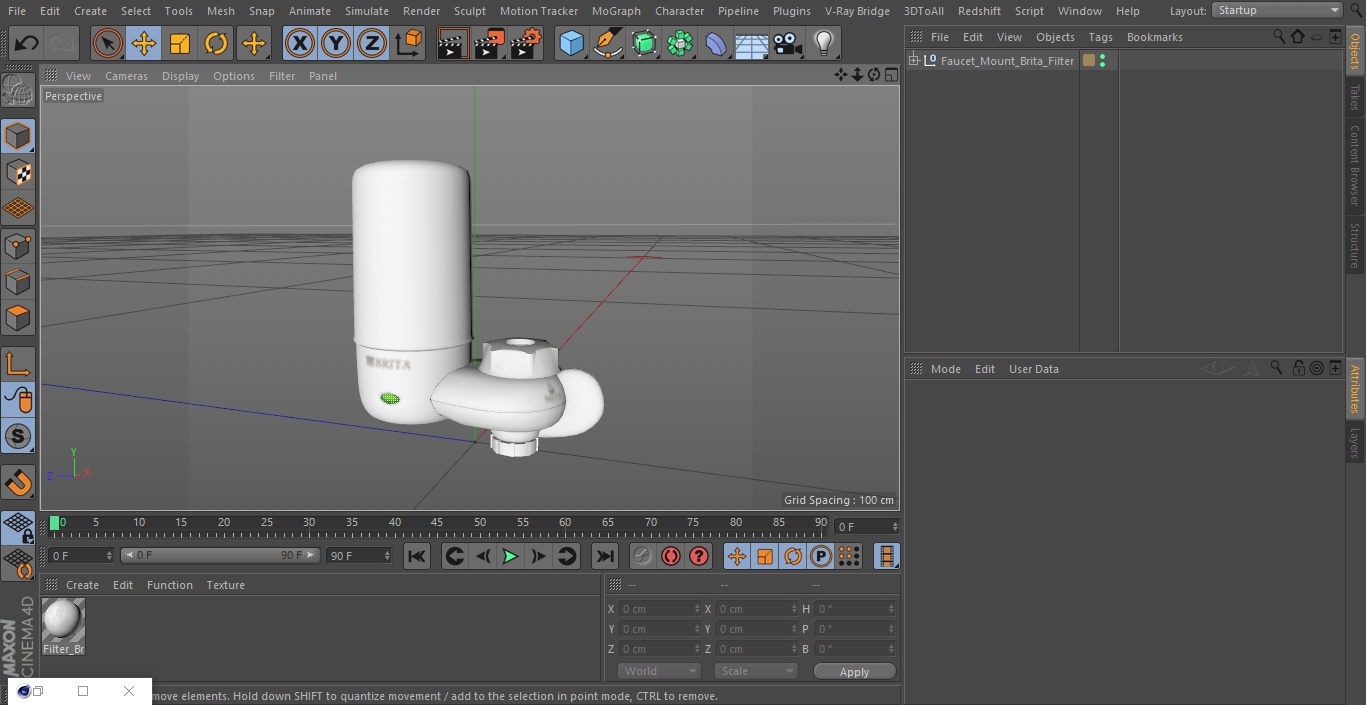This screenshot has width=1366, height=705.
Task: Go to start of animation
Action: point(417,556)
